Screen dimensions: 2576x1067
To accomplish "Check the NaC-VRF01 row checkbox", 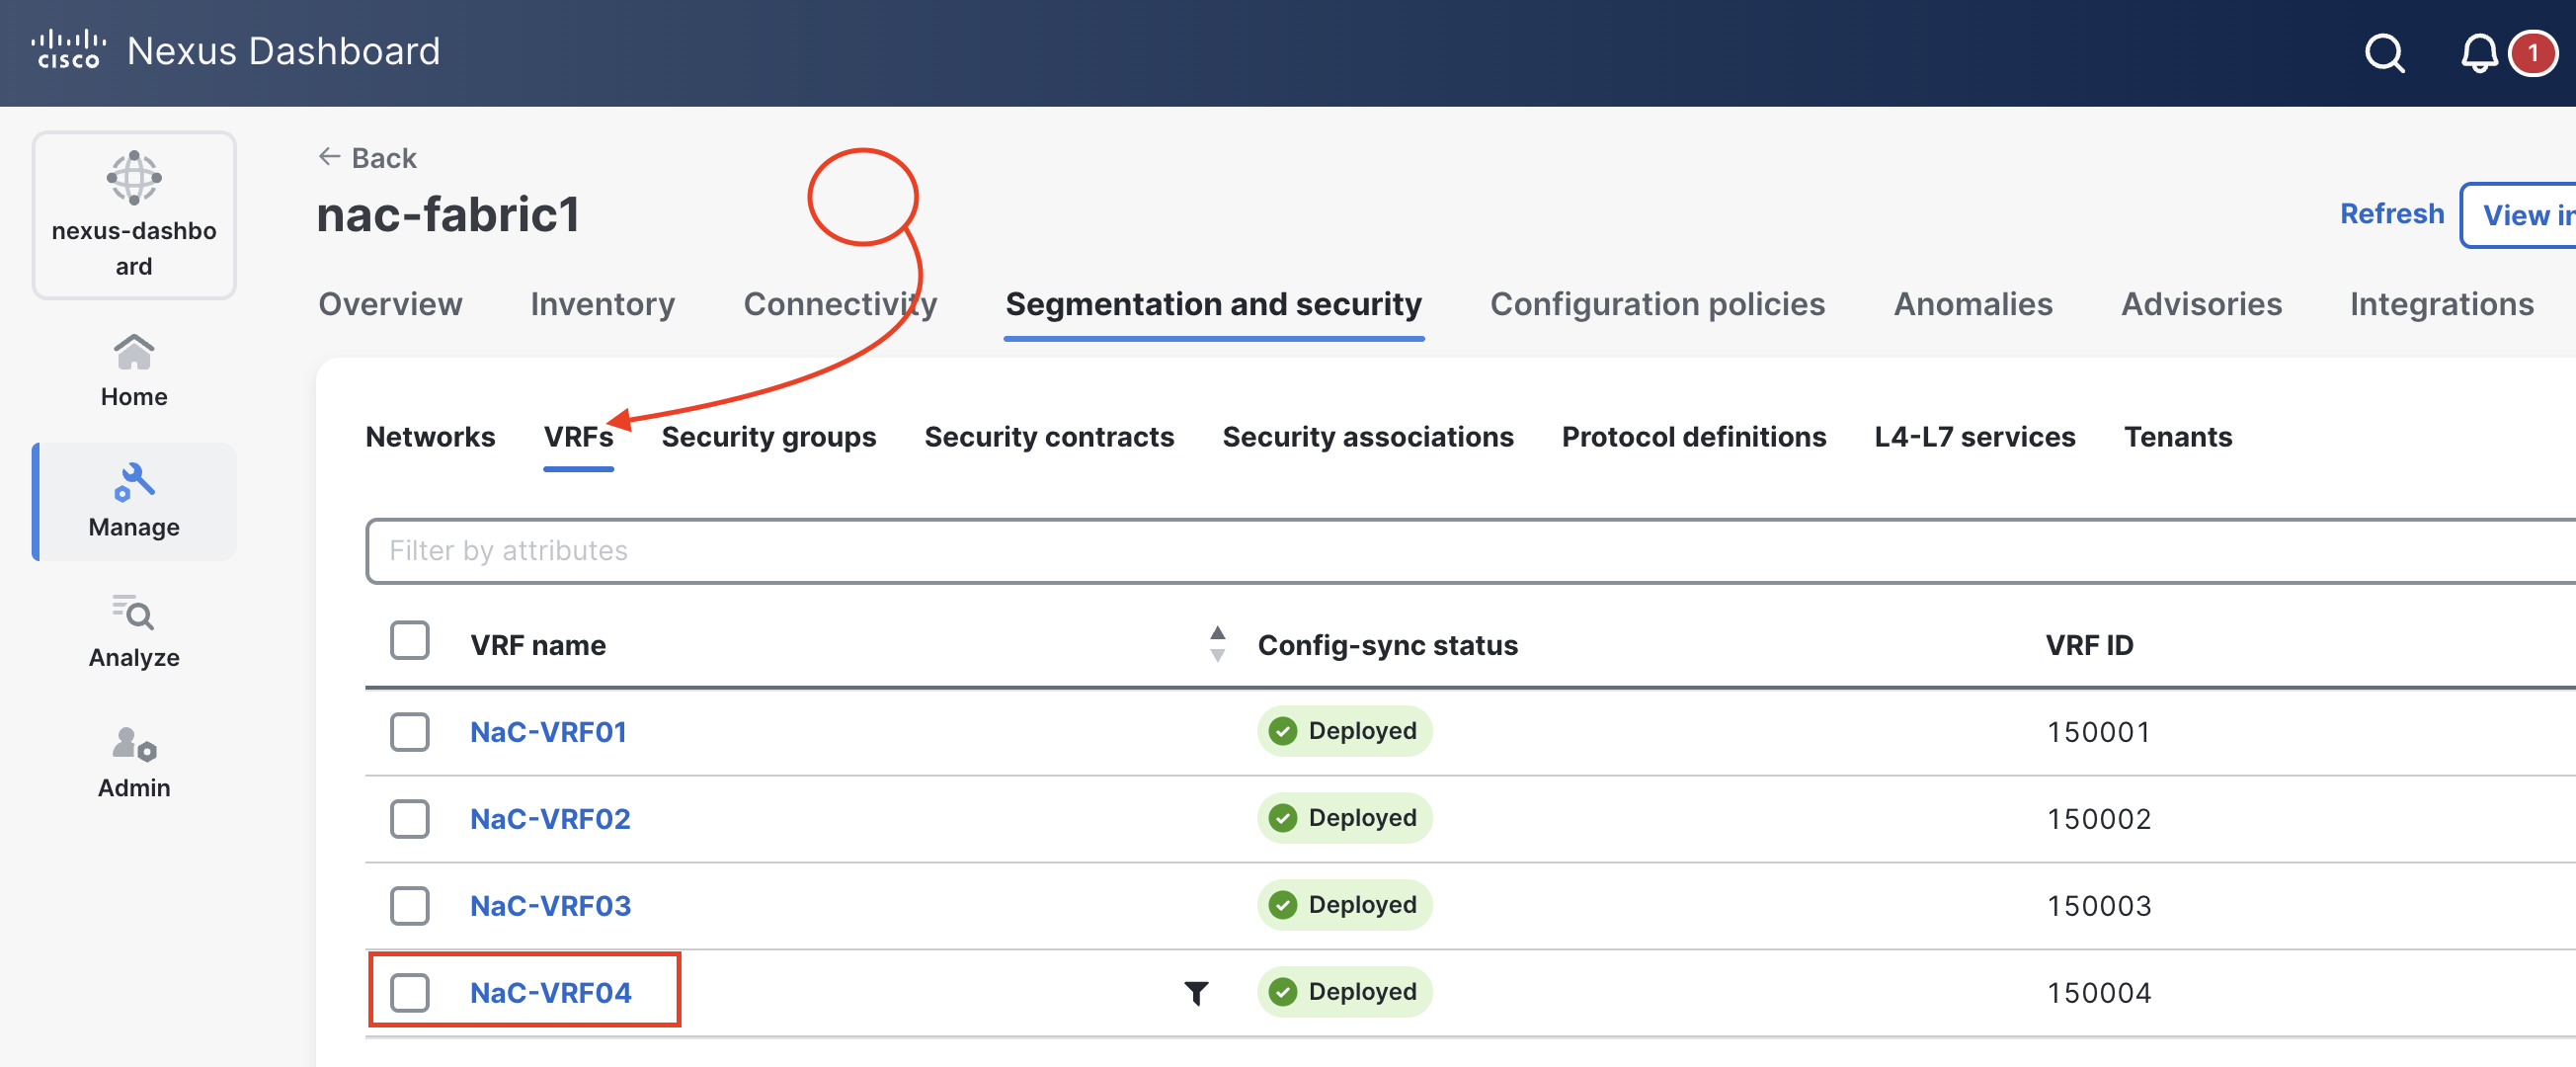I will 410,731.
